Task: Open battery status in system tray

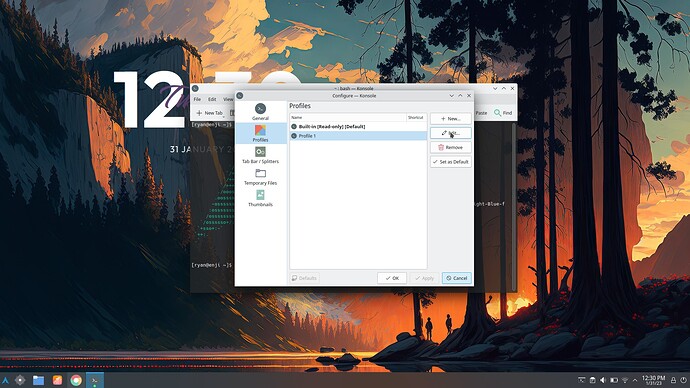Action: pyautogui.click(x=614, y=380)
